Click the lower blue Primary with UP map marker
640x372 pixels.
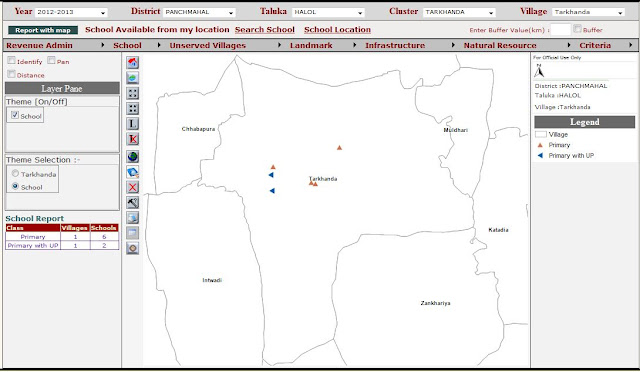tap(272, 191)
